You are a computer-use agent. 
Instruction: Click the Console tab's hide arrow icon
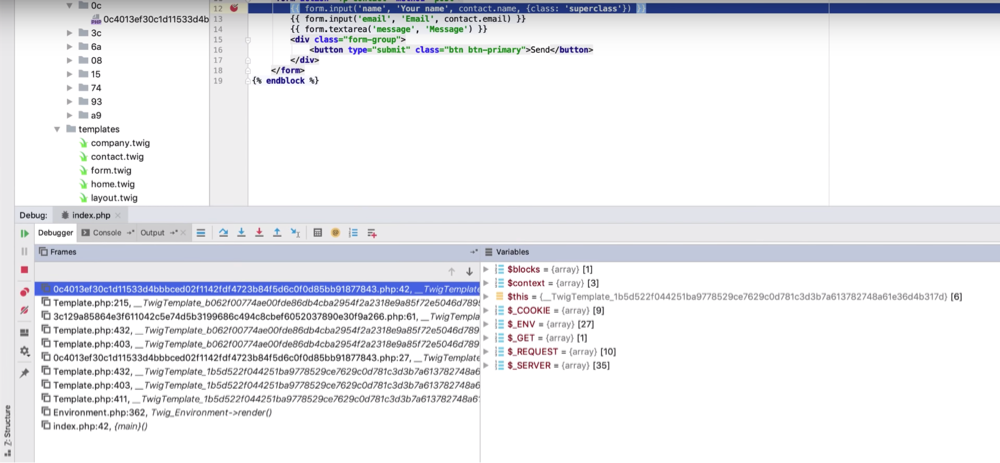pyautogui.click(x=131, y=233)
